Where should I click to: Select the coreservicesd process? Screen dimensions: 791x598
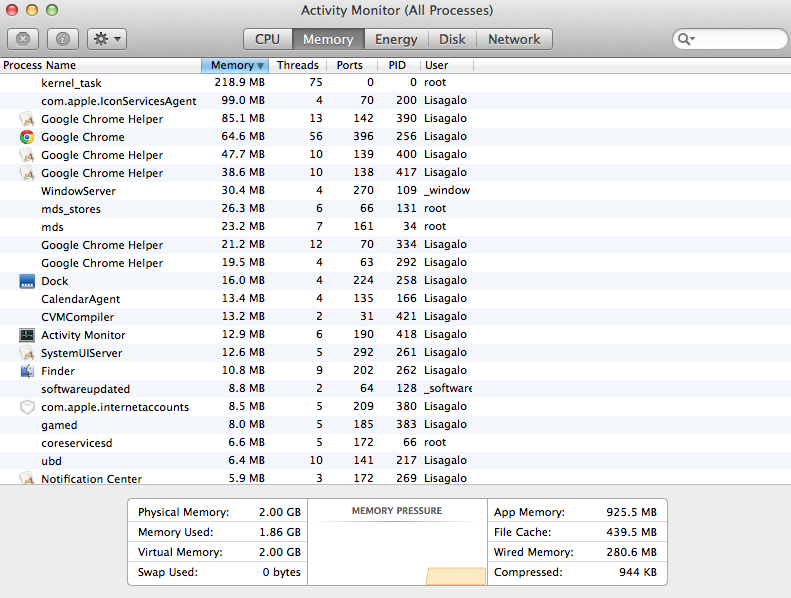396,443
